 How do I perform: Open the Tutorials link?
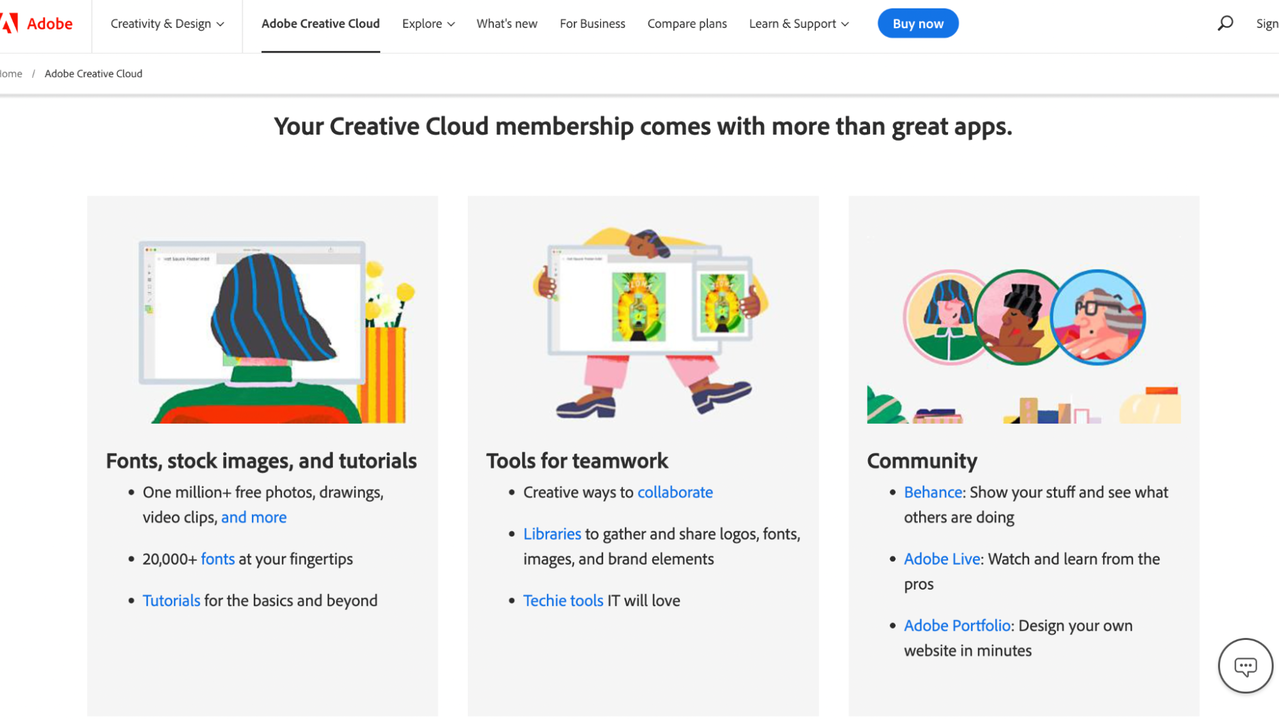171,600
